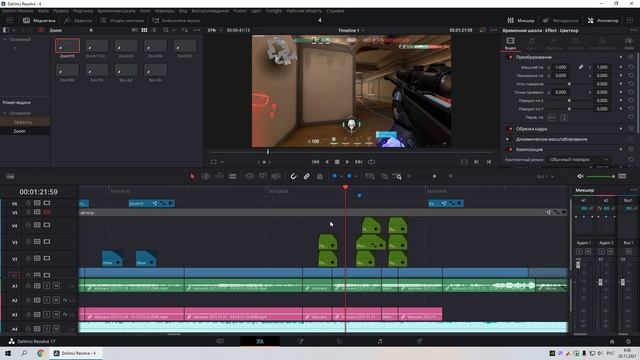Solo audio track A3
This screenshot has width=640, height=360.
point(47,315)
